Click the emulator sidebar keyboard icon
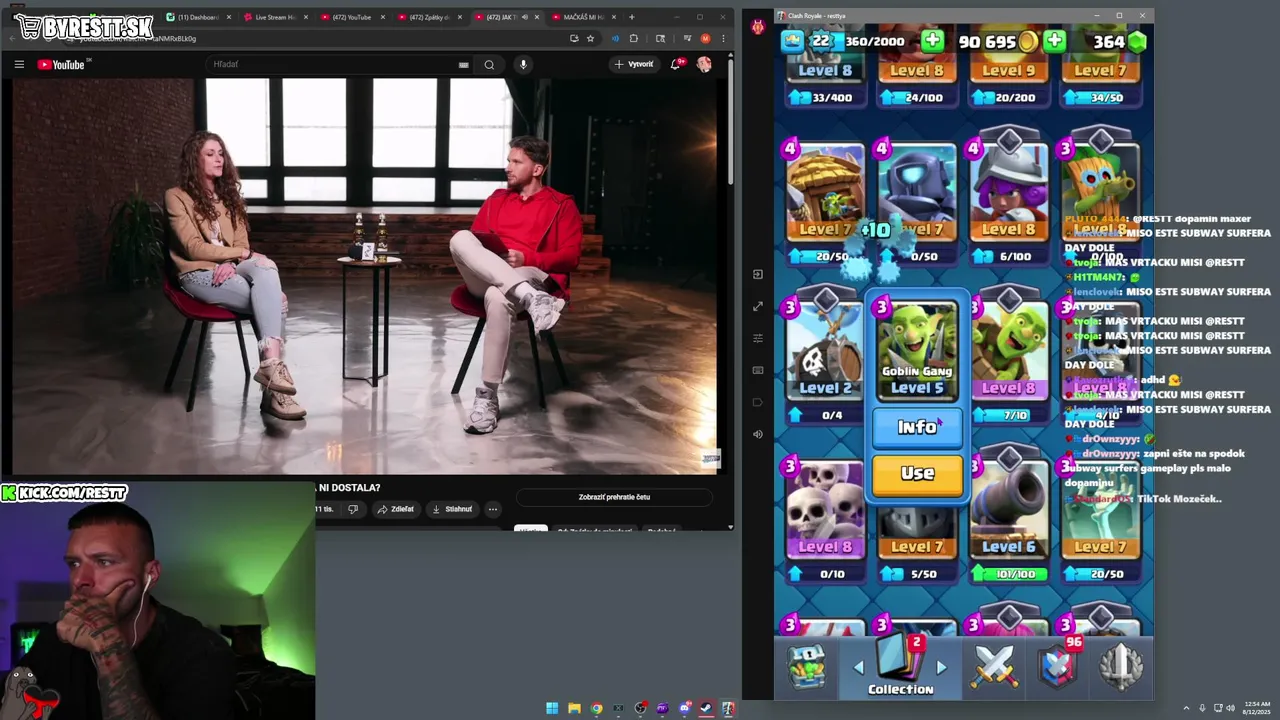 pos(757,370)
